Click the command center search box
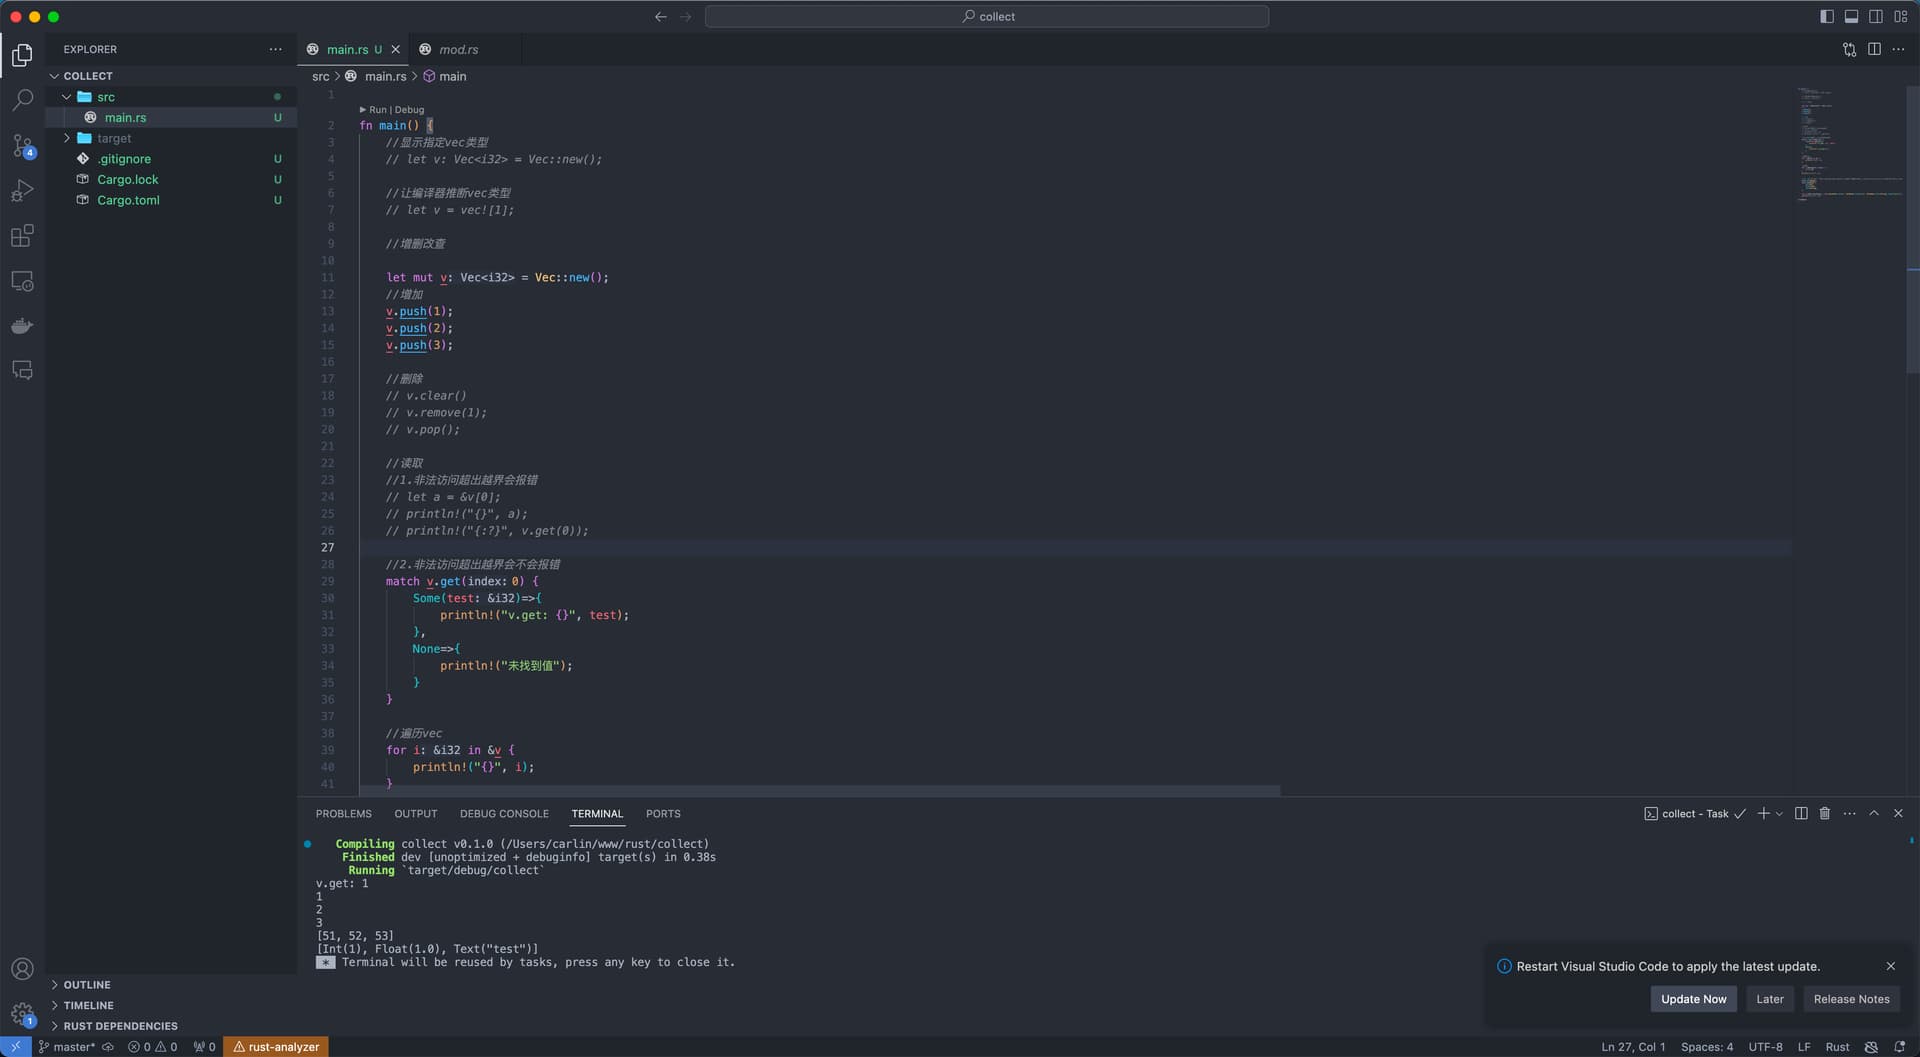Viewport: 1920px width, 1057px height. click(987, 16)
